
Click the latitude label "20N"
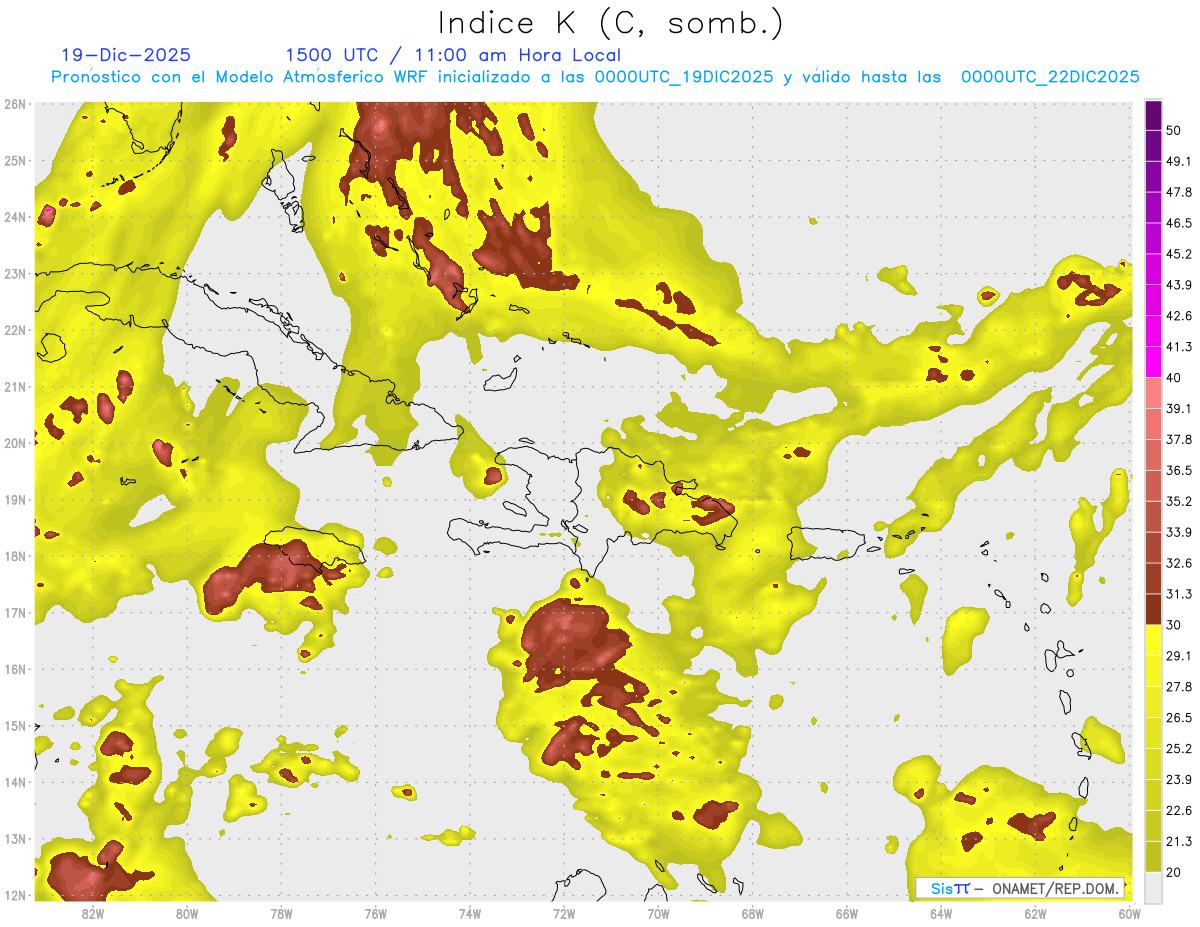pyautogui.click(x=15, y=443)
